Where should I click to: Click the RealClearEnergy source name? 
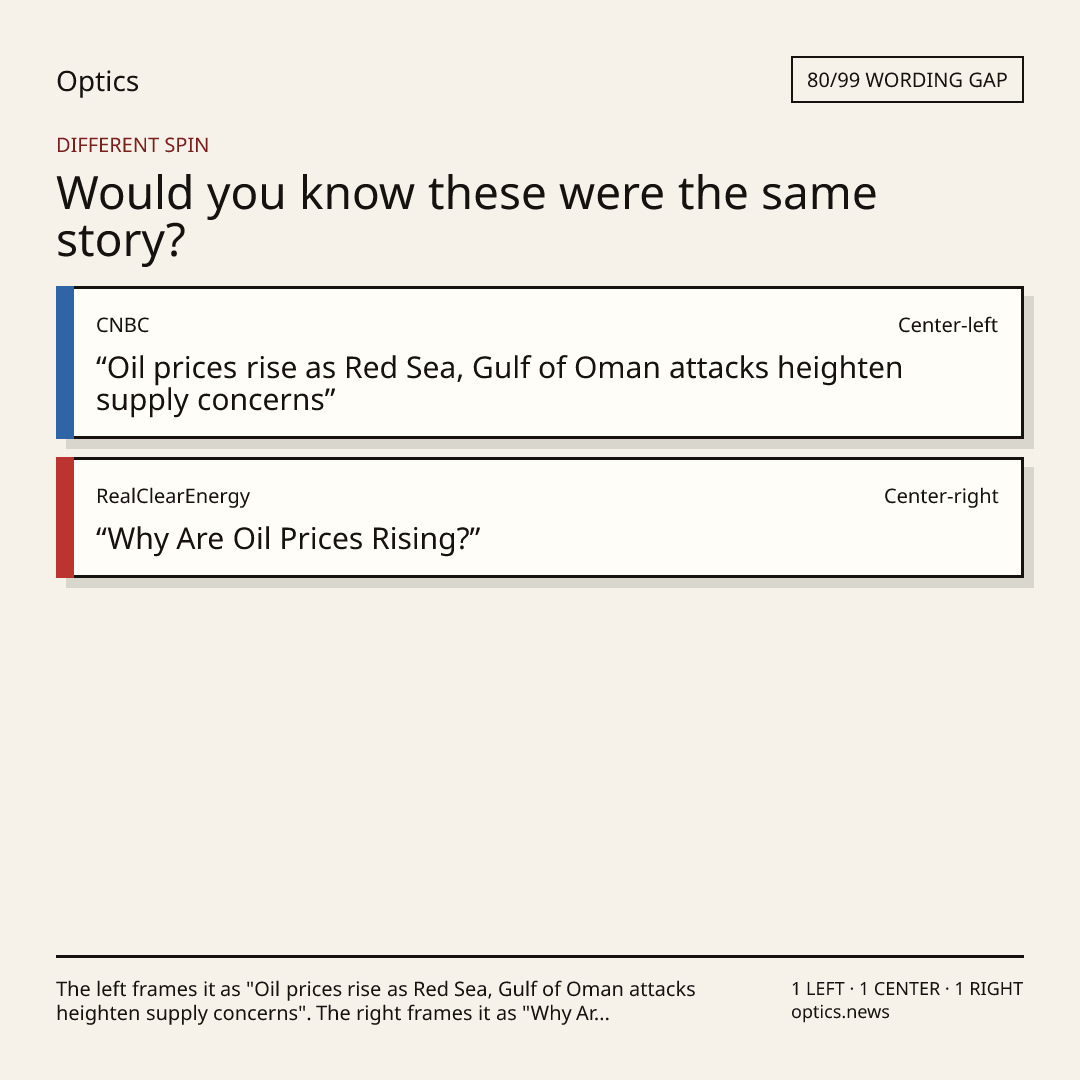pos(173,497)
